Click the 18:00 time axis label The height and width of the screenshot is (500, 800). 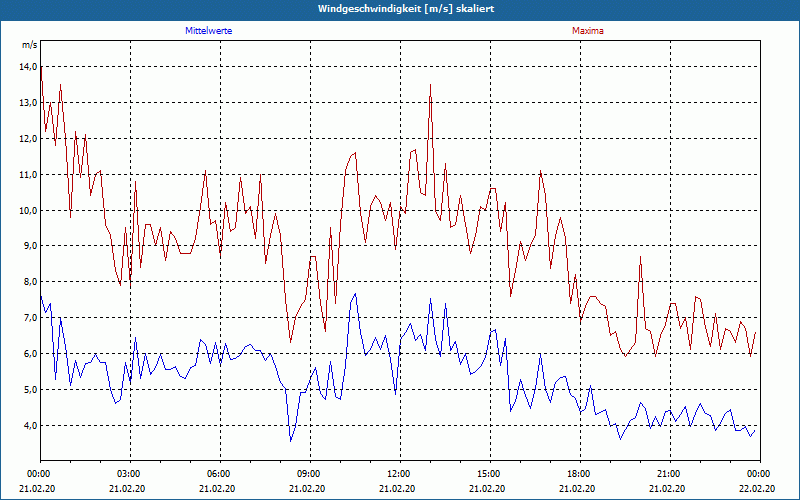click(580, 474)
